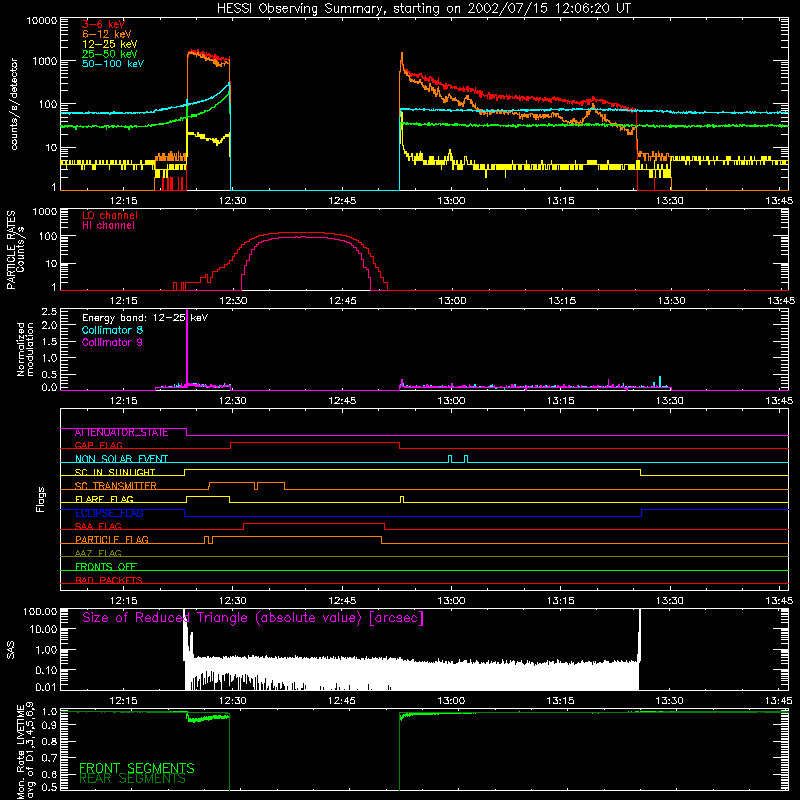Select the Collimator 8 legend label
The width and height of the screenshot is (800, 800).
click(112, 330)
